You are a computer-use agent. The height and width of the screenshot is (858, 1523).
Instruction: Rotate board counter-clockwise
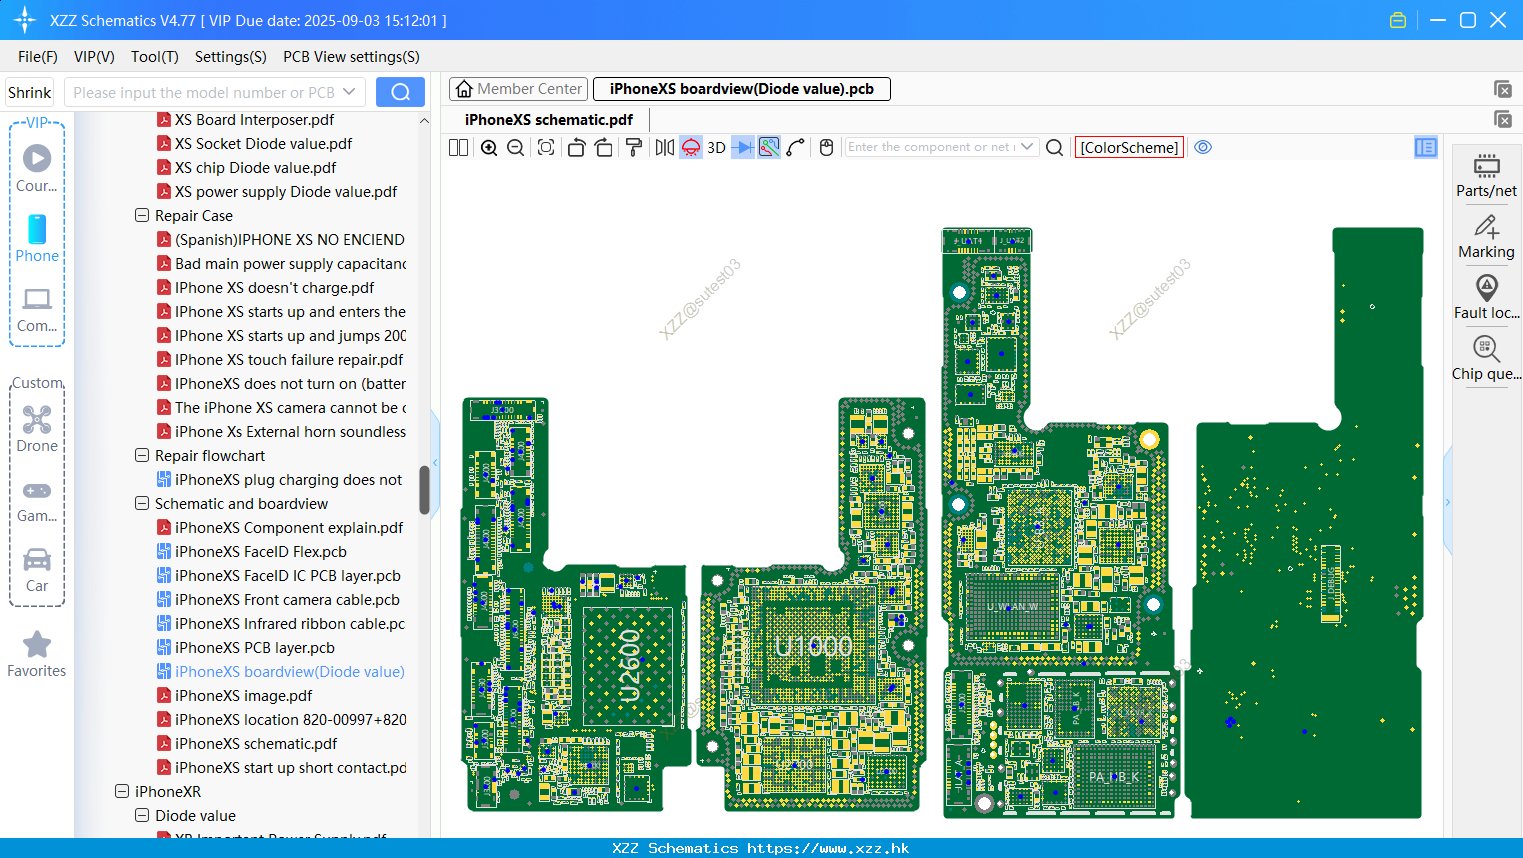pos(576,147)
